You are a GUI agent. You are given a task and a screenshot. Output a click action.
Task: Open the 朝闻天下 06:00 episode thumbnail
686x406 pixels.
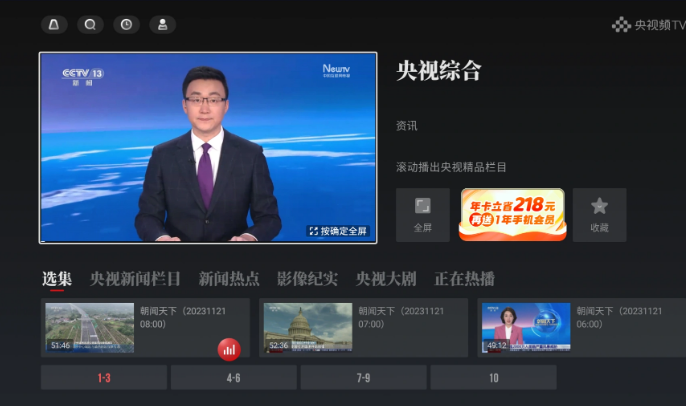click(x=526, y=328)
